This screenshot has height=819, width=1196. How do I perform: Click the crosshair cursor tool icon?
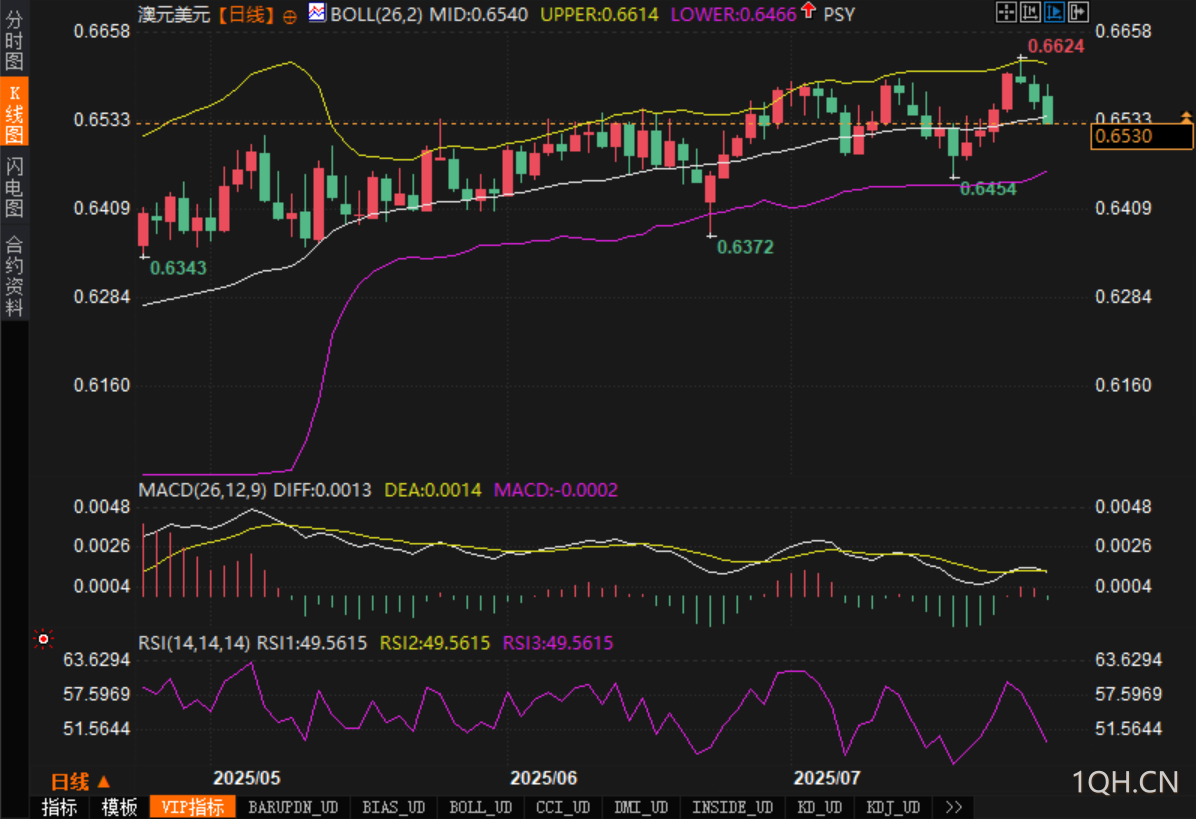(1006, 11)
